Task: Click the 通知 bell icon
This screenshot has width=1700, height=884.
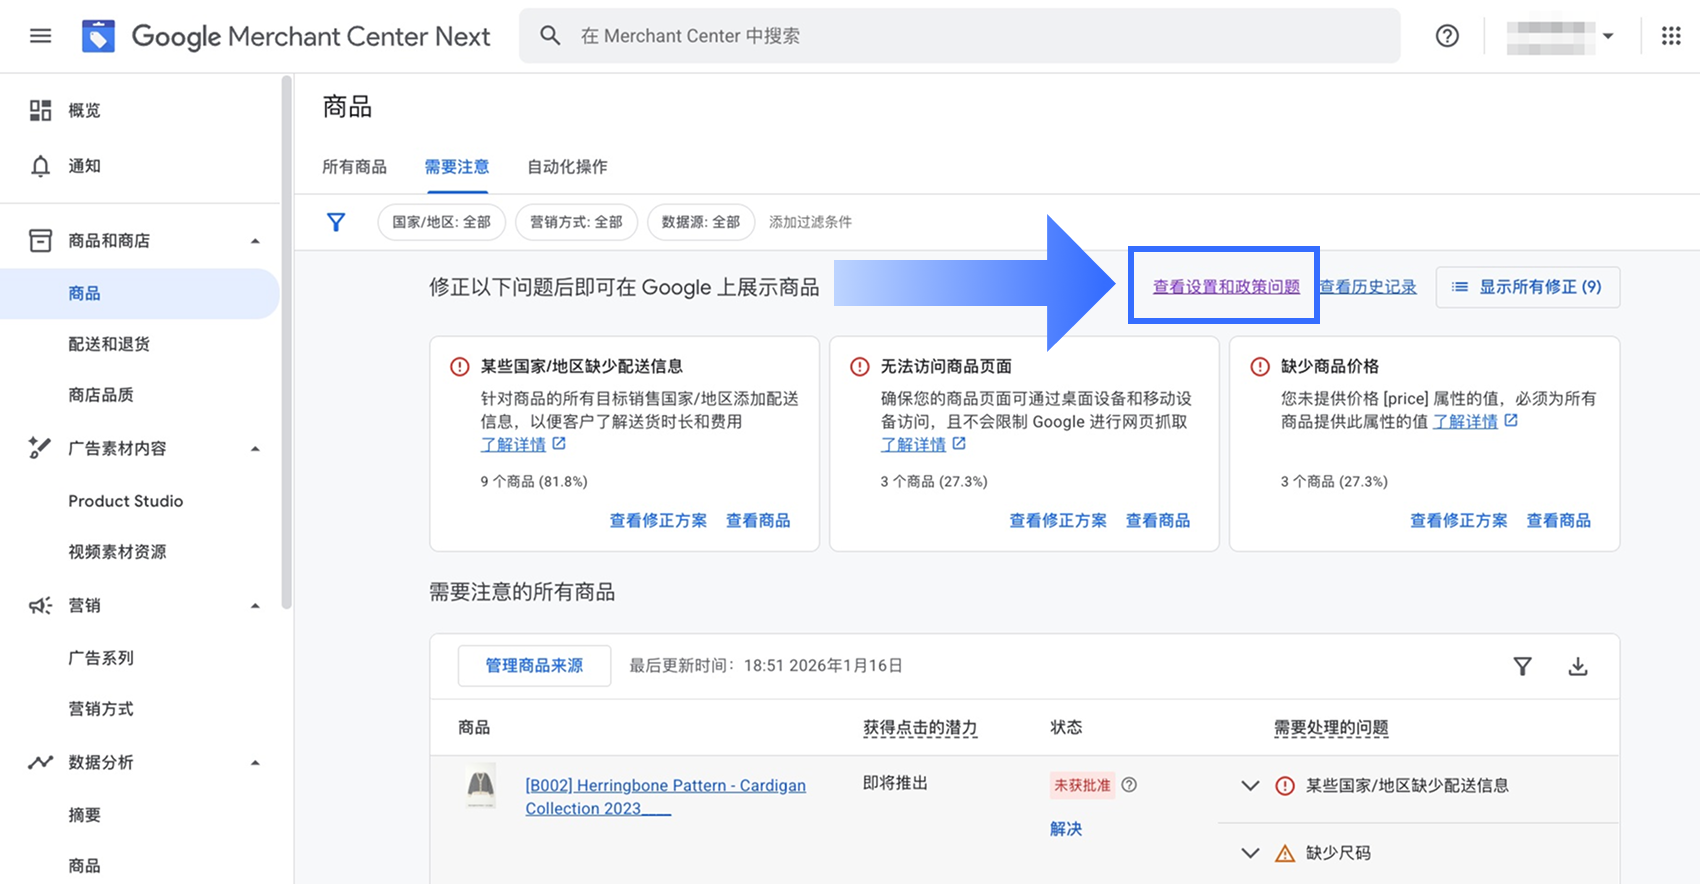Action: click(x=40, y=166)
